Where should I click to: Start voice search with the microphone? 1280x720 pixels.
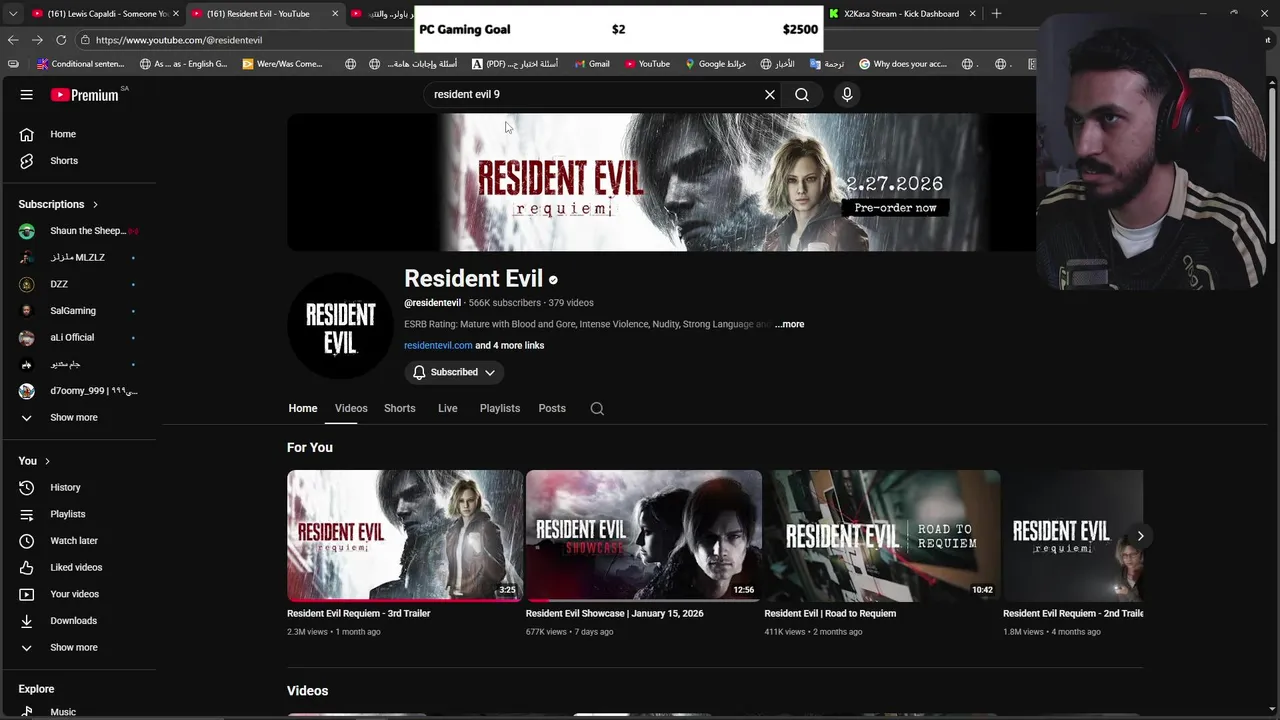pos(847,95)
